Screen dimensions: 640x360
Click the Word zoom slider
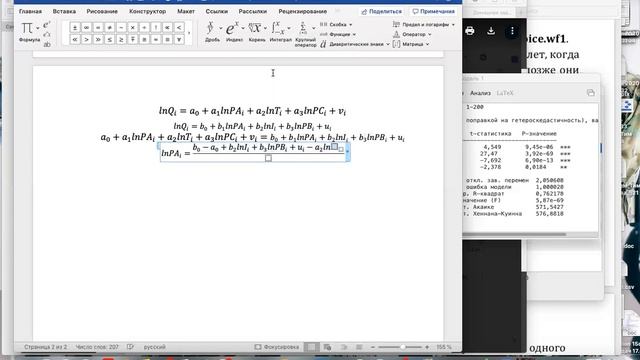tap(400, 347)
